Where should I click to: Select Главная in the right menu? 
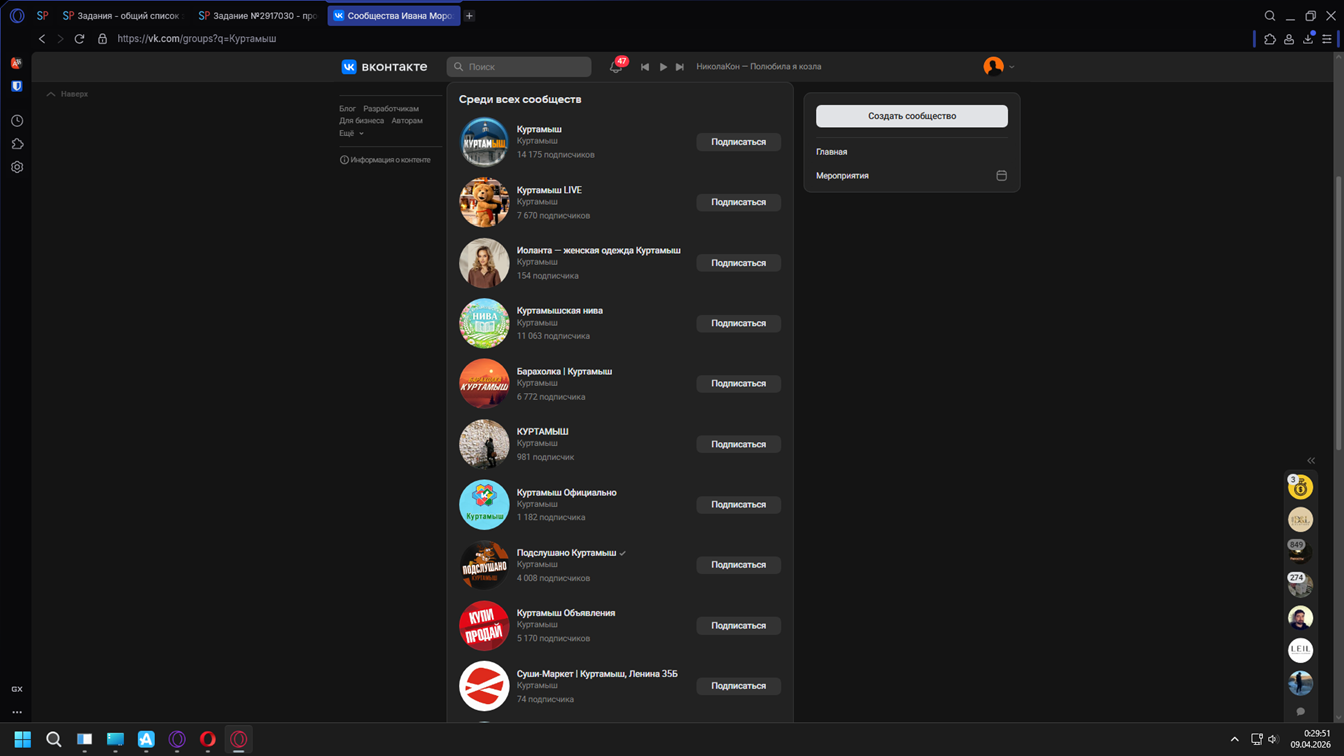(832, 152)
